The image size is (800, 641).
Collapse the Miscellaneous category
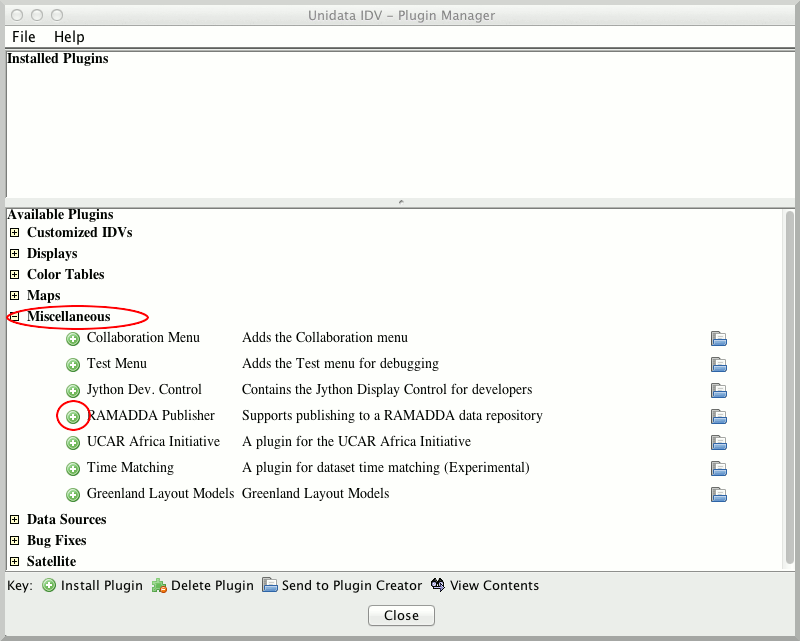tap(15, 317)
